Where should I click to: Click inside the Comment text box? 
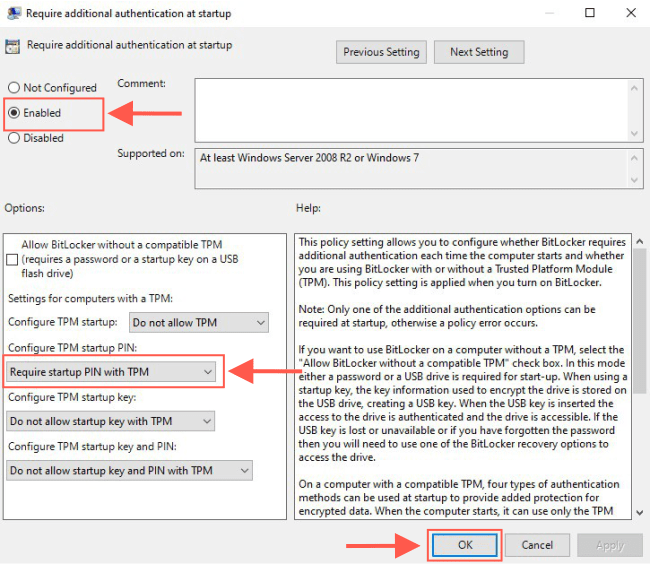click(x=410, y=110)
